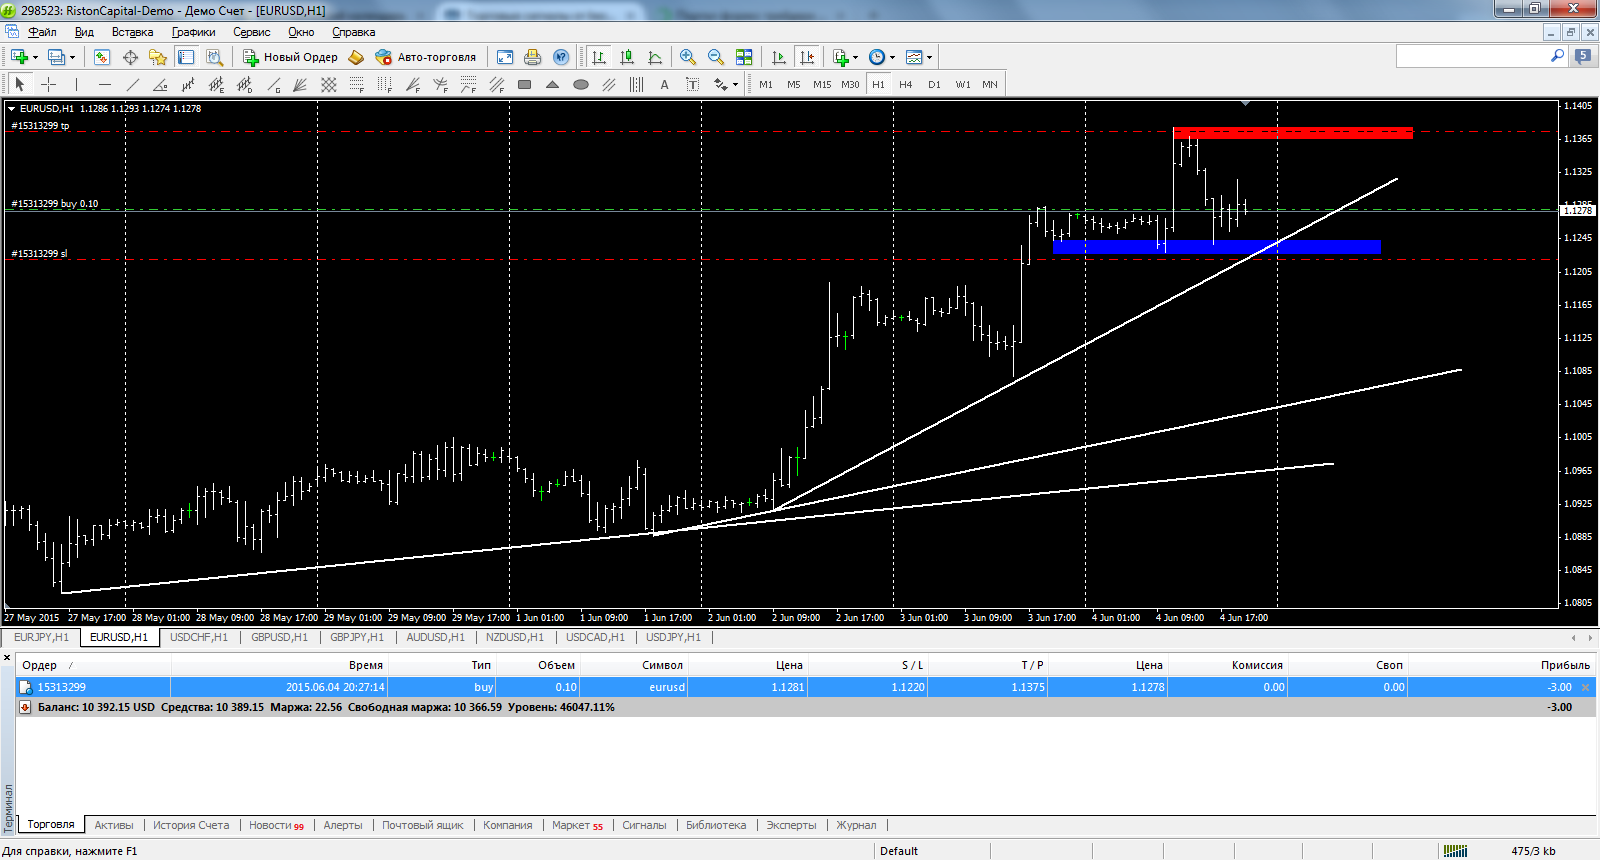The height and width of the screenshot is (860, 1600).
Task: Select the crosshair tool
Action: tap(48, 84)
